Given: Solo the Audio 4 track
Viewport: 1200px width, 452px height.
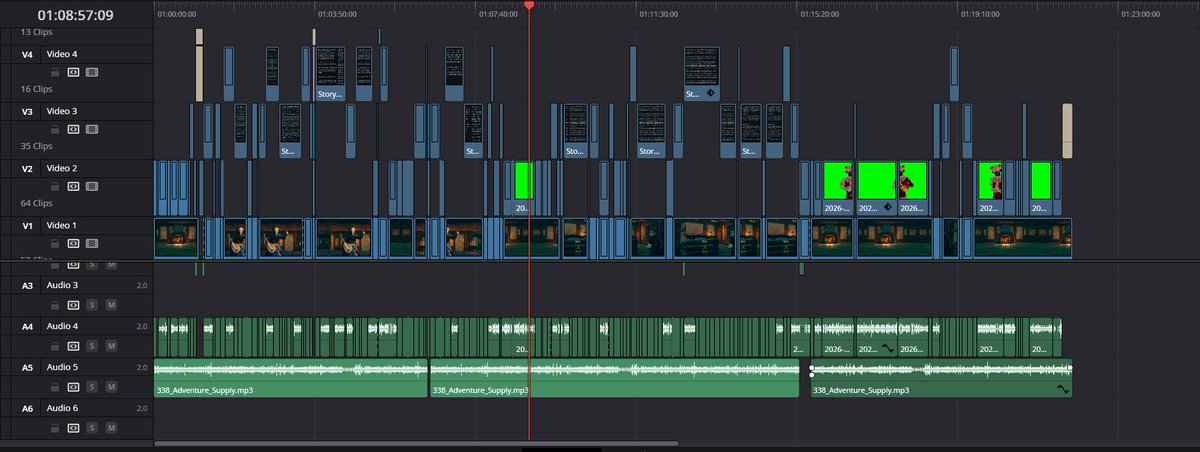Looking at the screenshot, I should pos(92,345).
